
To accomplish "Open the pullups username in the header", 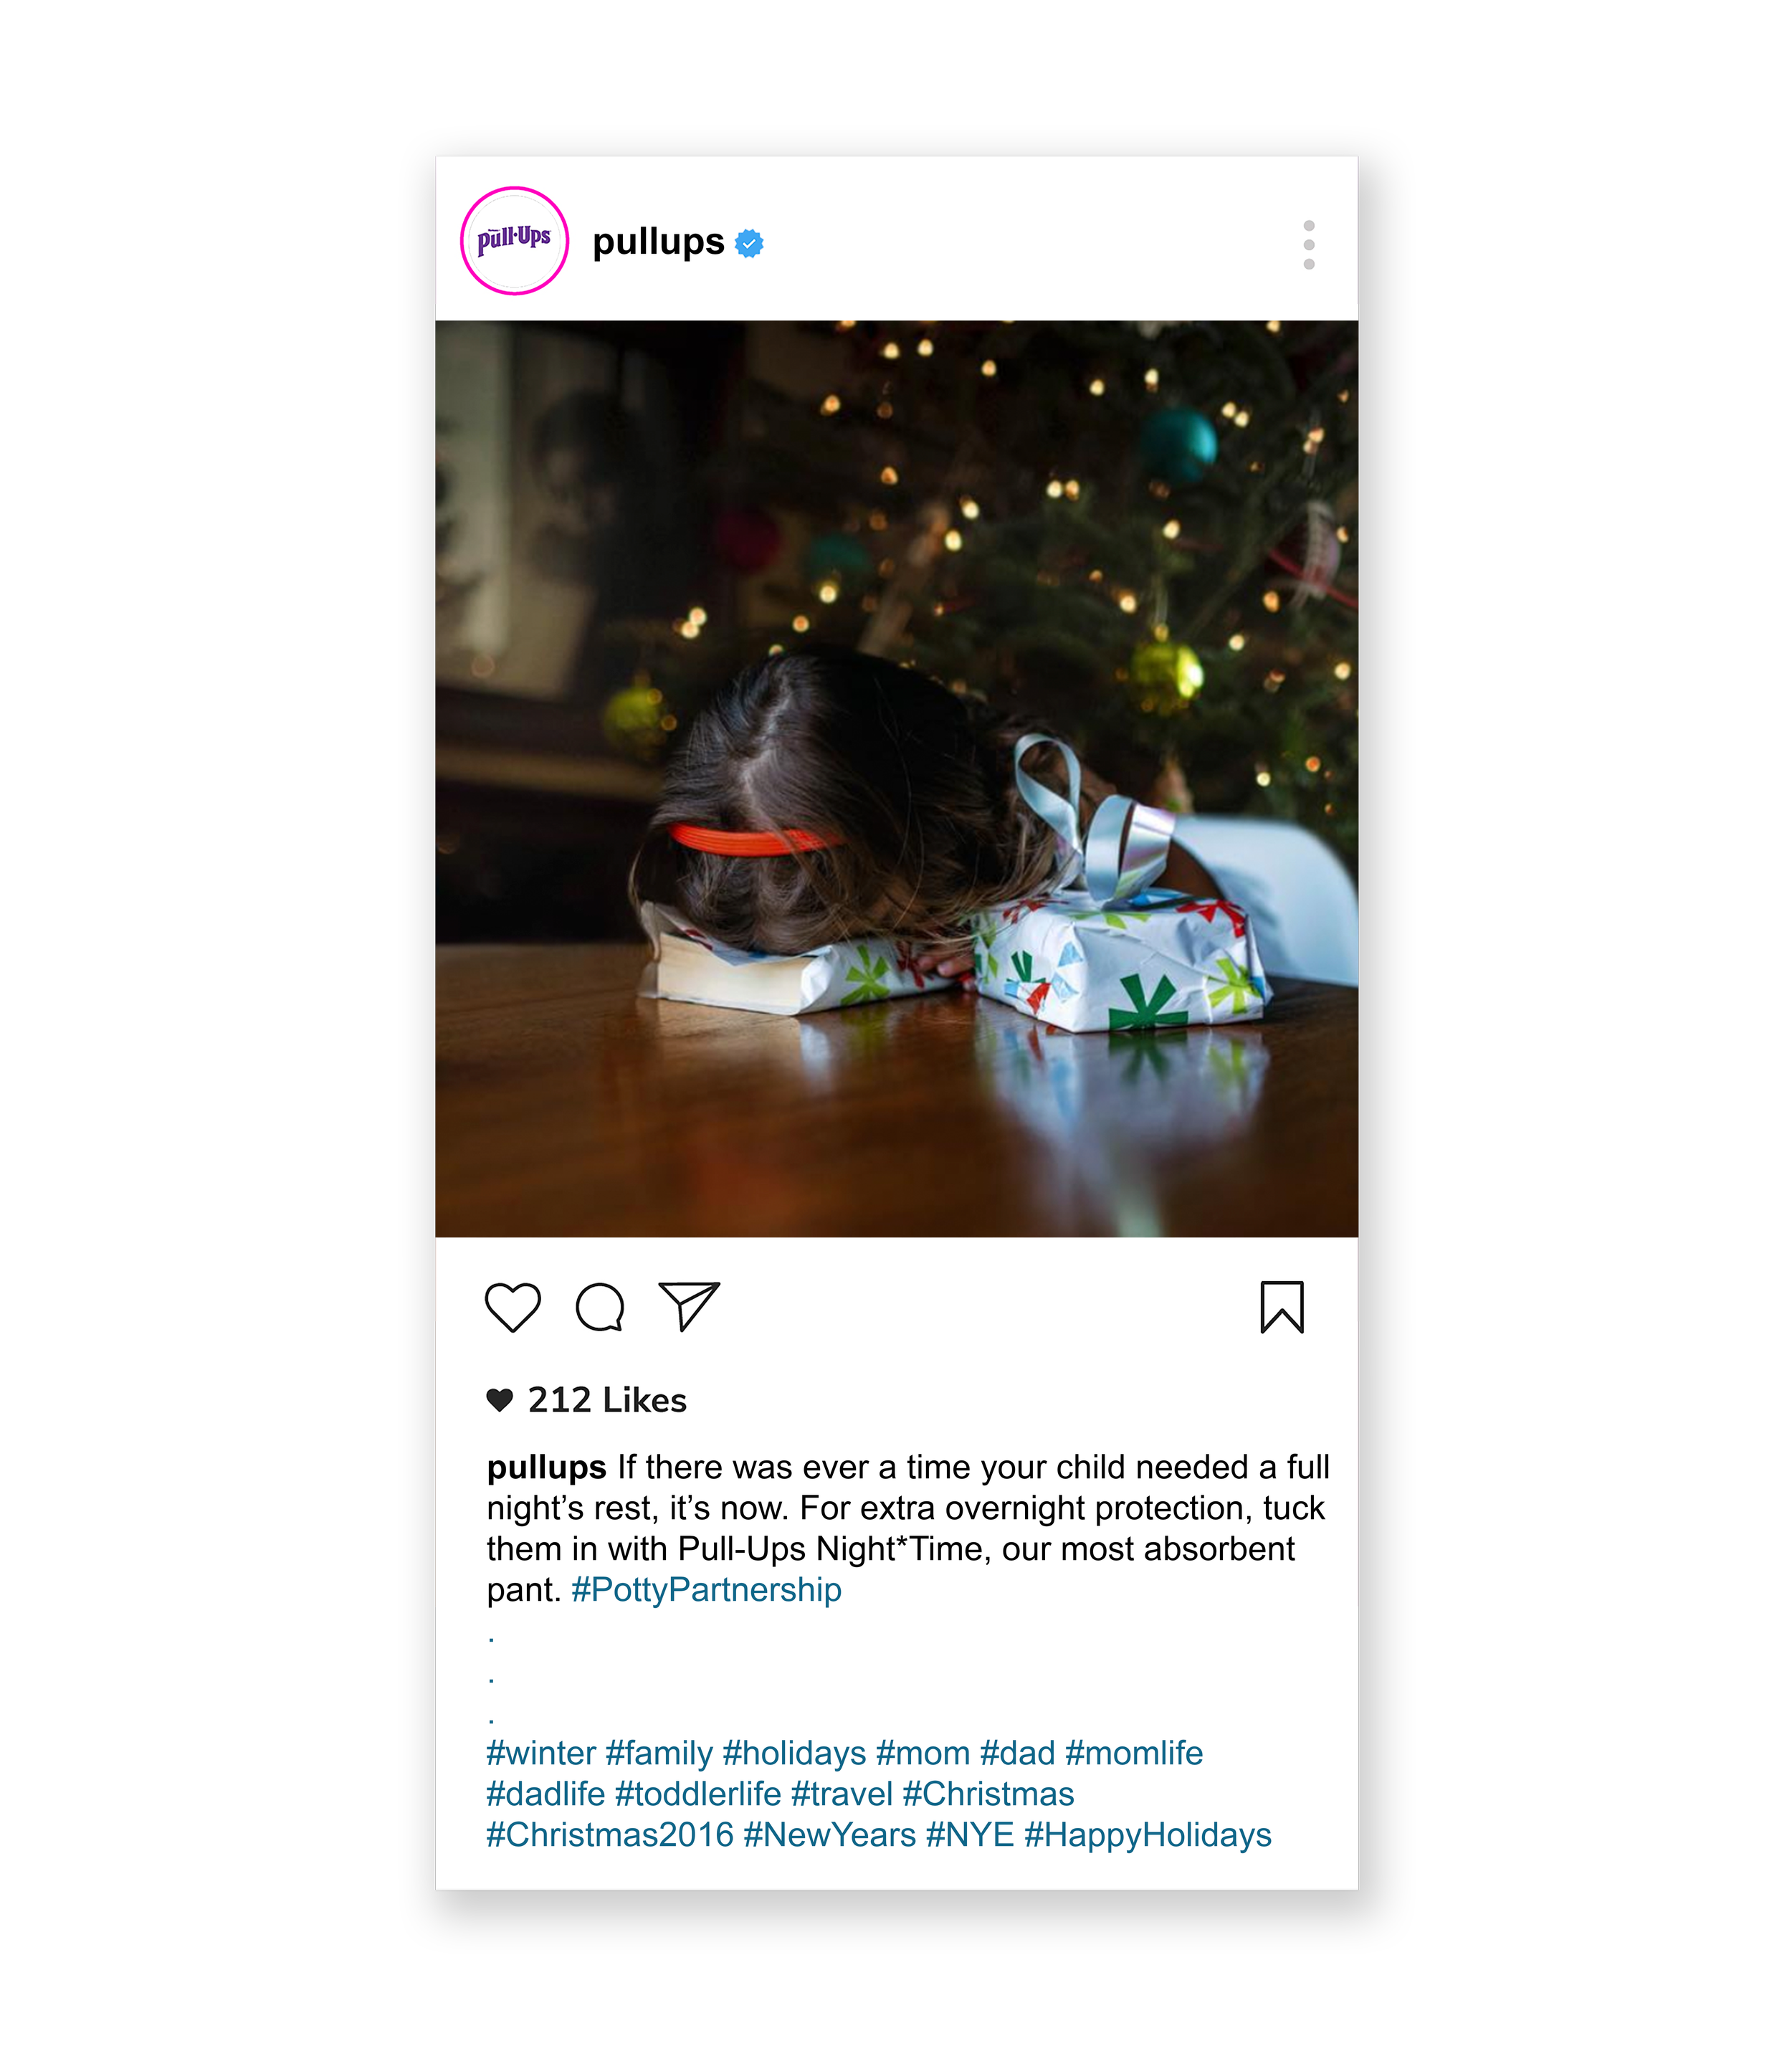I will [658, 242].
